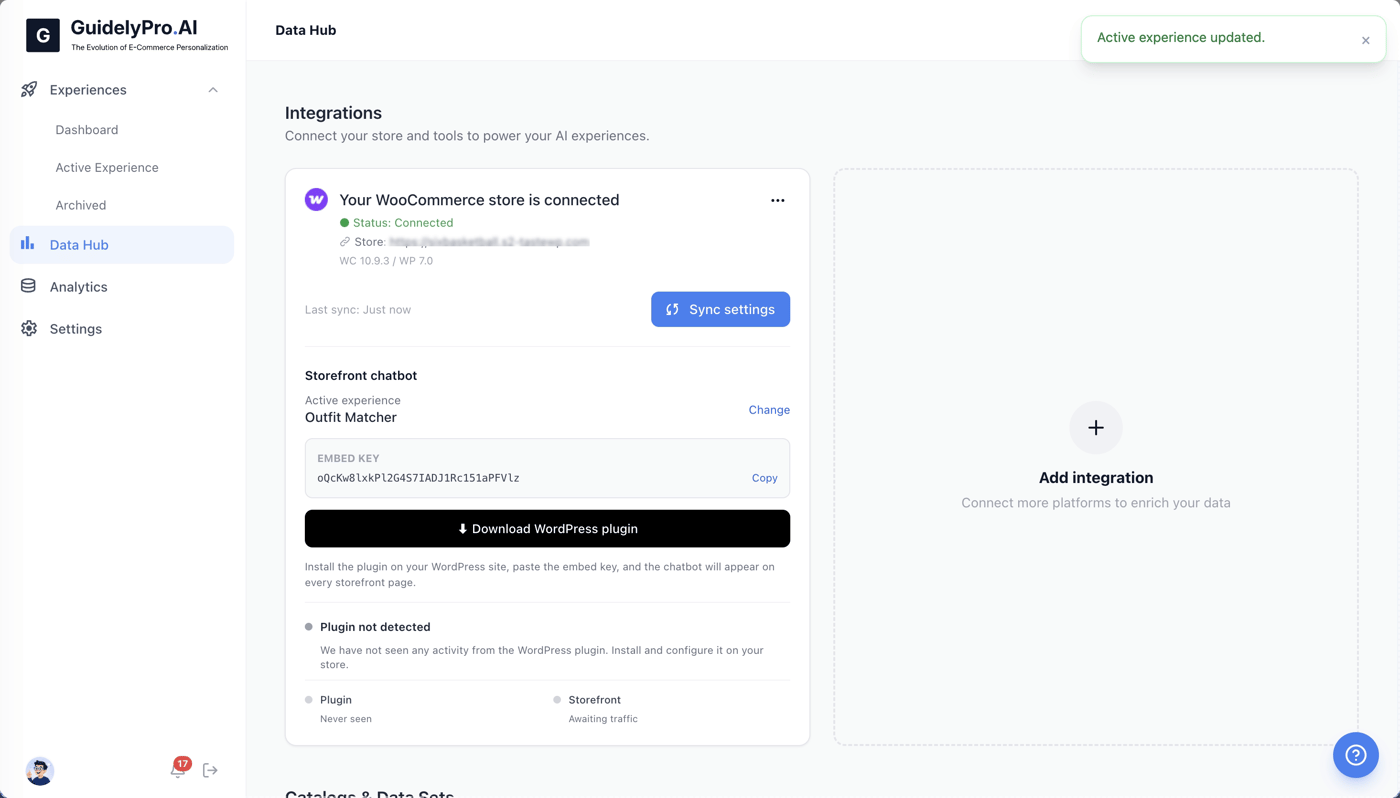Click Download WordPress plugin button
The height and width of the screenshot is (798, 1400).
(x=547, y=528)
